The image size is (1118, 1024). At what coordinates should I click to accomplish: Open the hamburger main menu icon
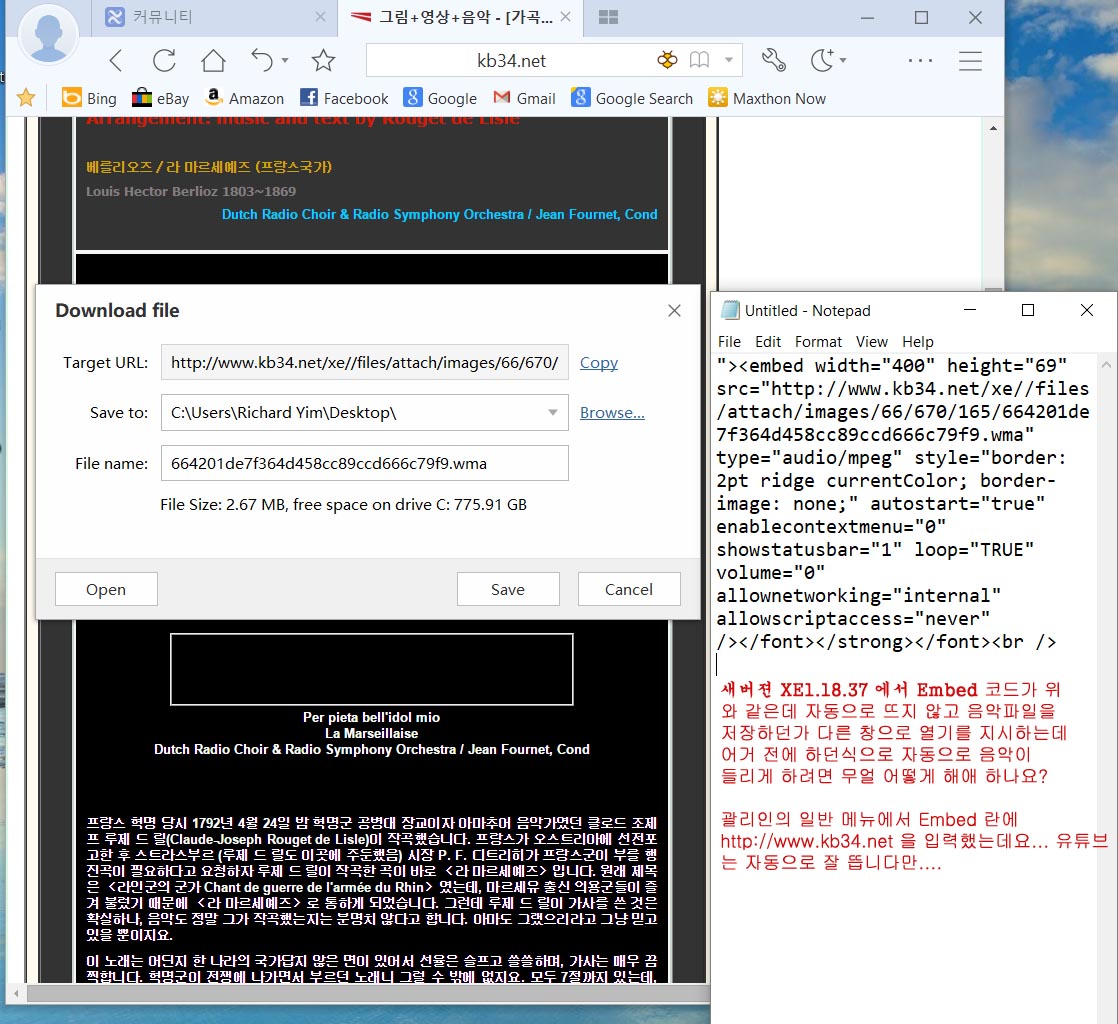[970, 61]
